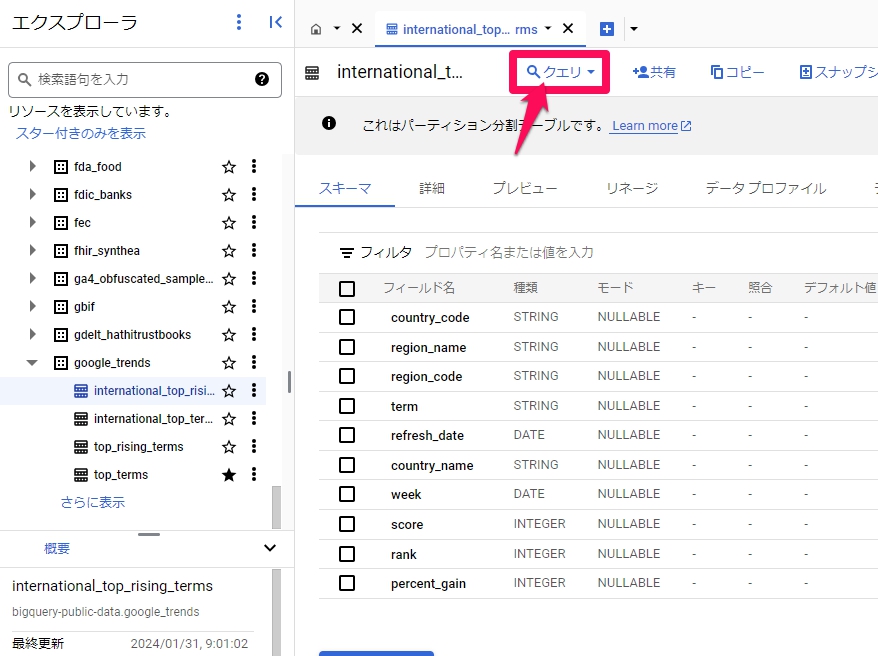The height and width of the screenshot is (656, 878).
Task: Check the region_name field checkbox
Action: point(347,347)
